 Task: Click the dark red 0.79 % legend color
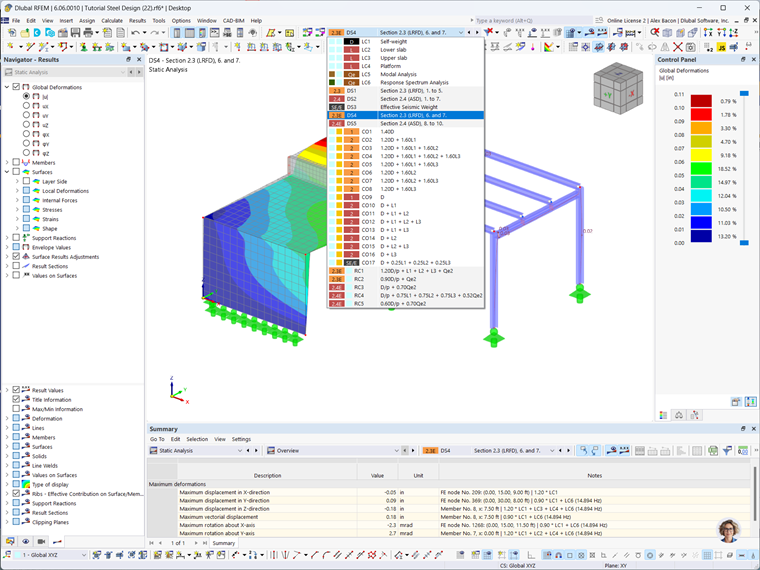tap(701, 101)
